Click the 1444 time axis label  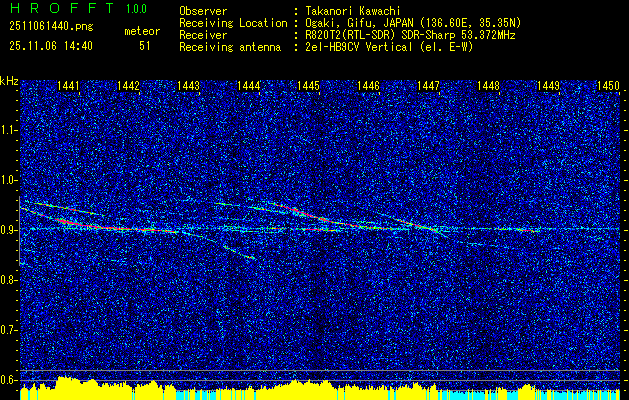[x=249, y=85]
